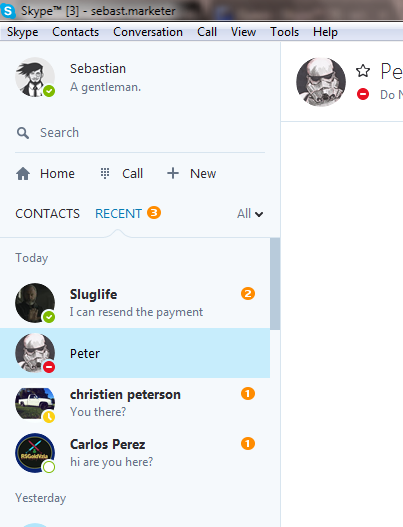Image resolution: width=403 pixels, height=527 pixels.
Task: Switch to the CONTACTS tab
Action: 47,214
